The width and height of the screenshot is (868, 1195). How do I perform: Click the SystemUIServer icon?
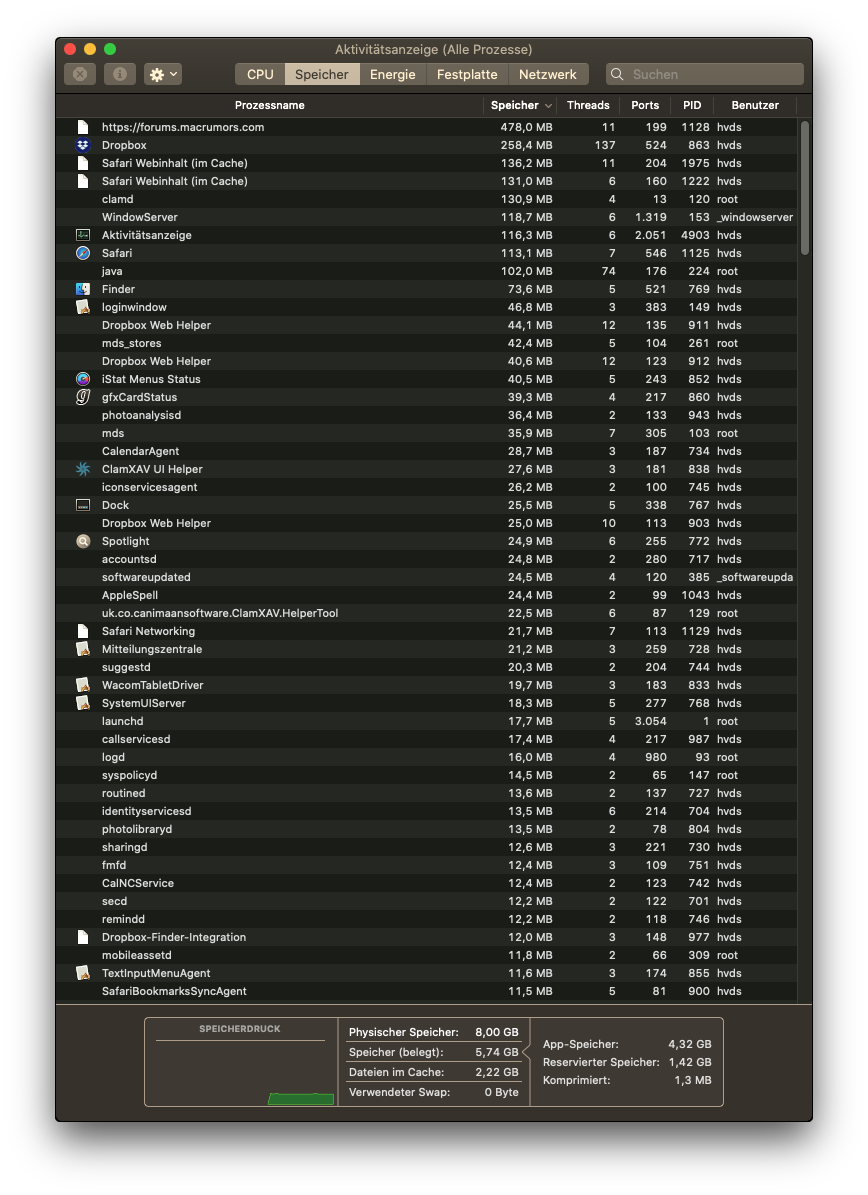click(83, 703)
